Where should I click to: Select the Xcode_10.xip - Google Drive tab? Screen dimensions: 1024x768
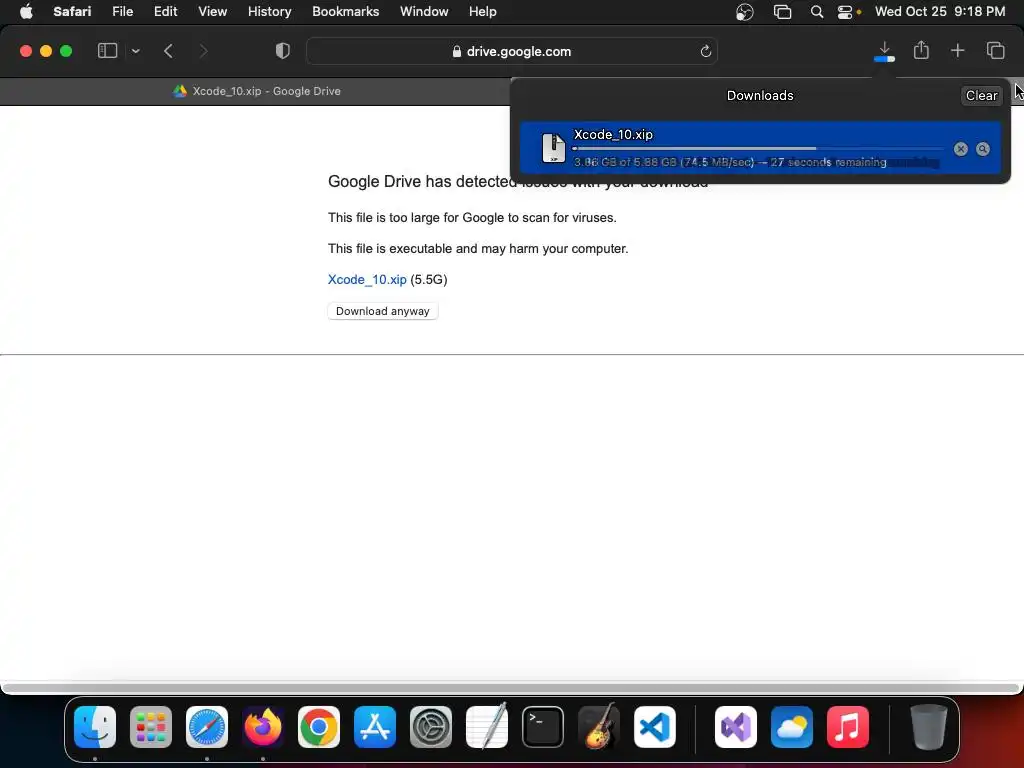tap(257, 91)
